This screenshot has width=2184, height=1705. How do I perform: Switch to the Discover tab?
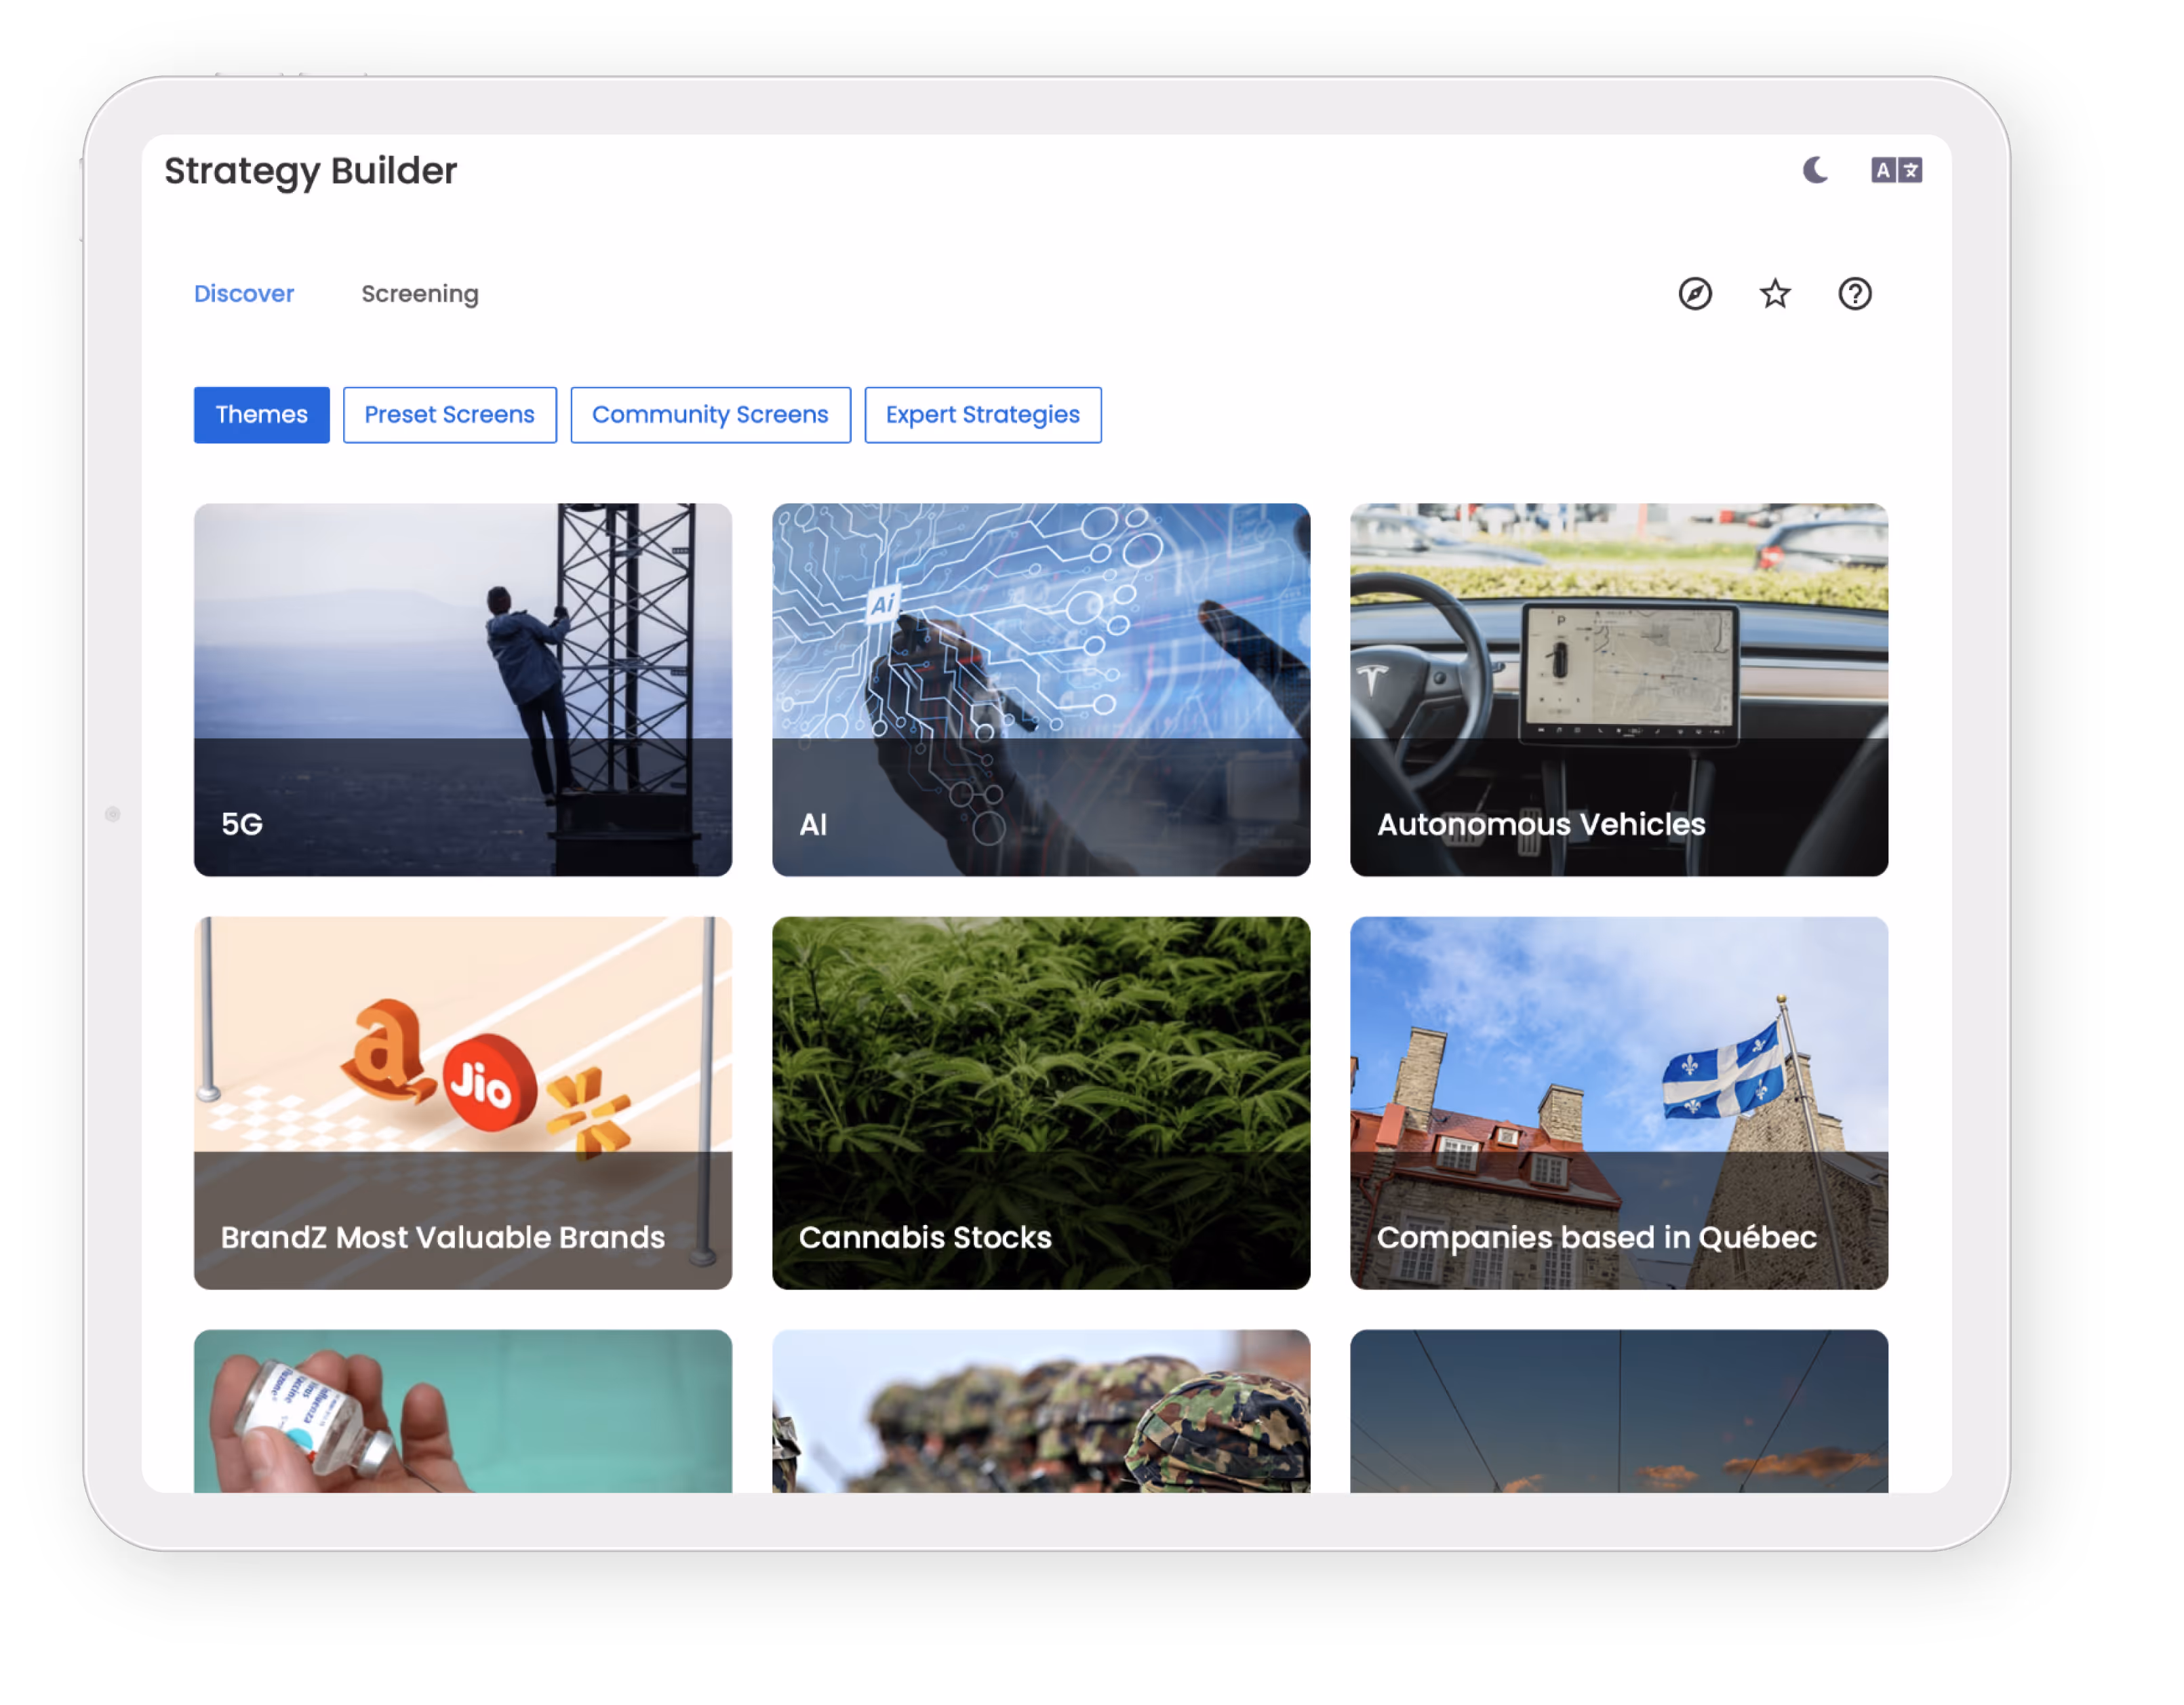244,294
